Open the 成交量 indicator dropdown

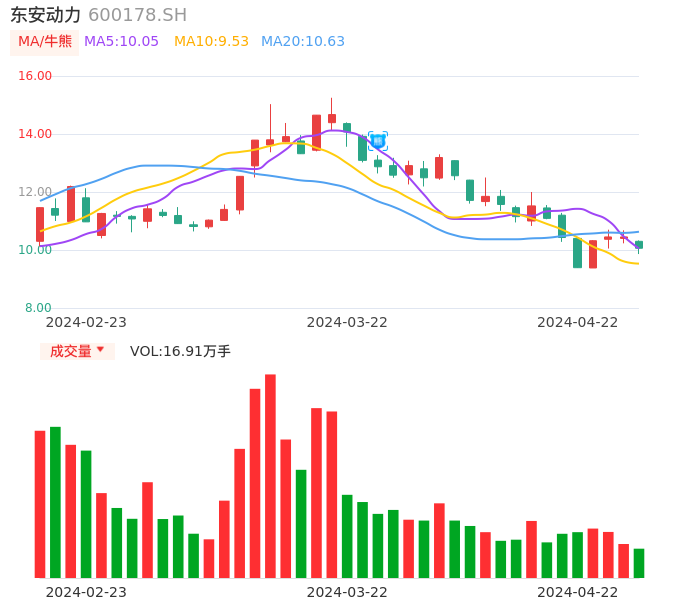click(x=77, y=351)
